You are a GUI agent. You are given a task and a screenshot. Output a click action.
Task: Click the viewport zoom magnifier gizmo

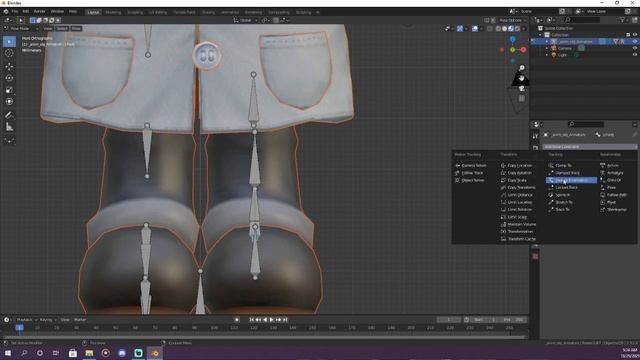[x=522, y=68]
